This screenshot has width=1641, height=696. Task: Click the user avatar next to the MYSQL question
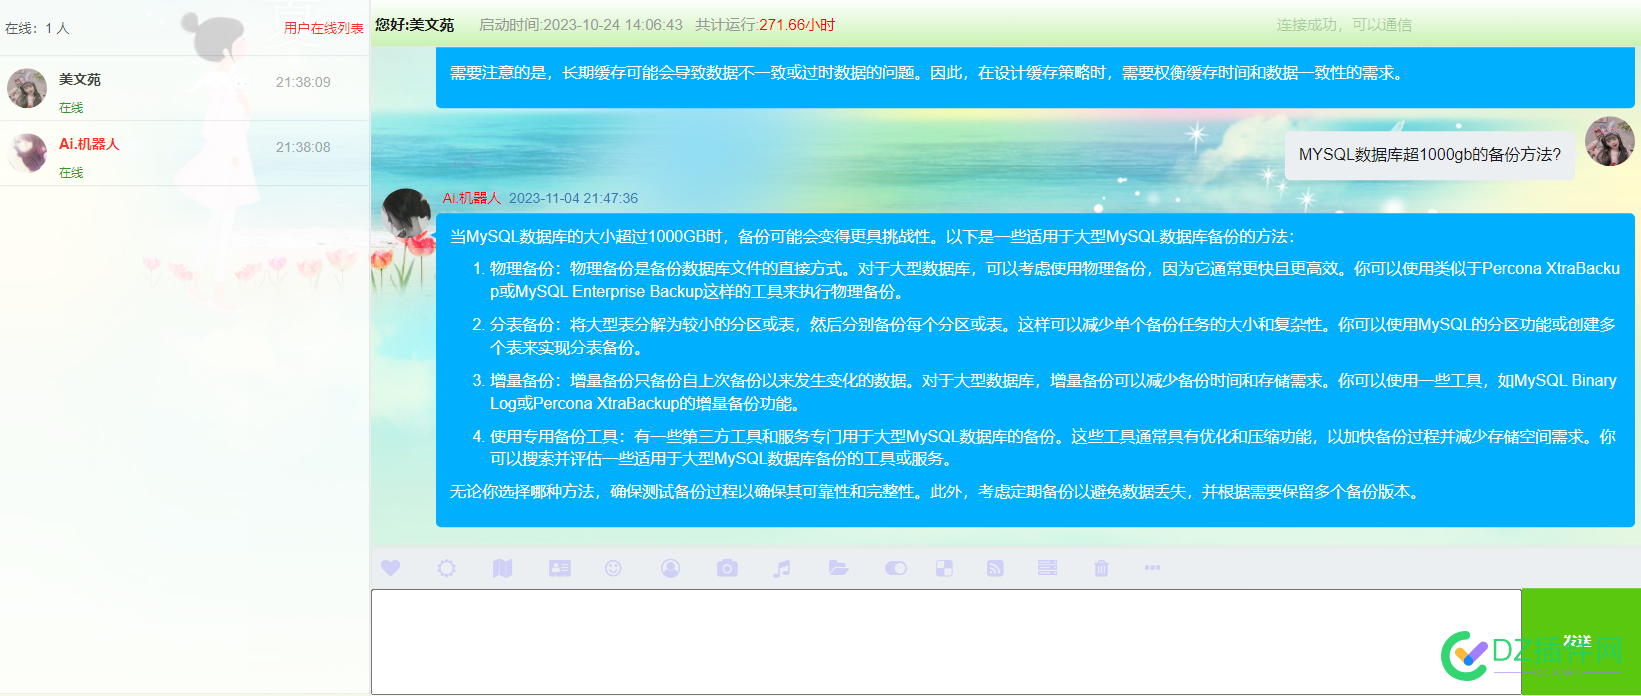click(1610, 141)
